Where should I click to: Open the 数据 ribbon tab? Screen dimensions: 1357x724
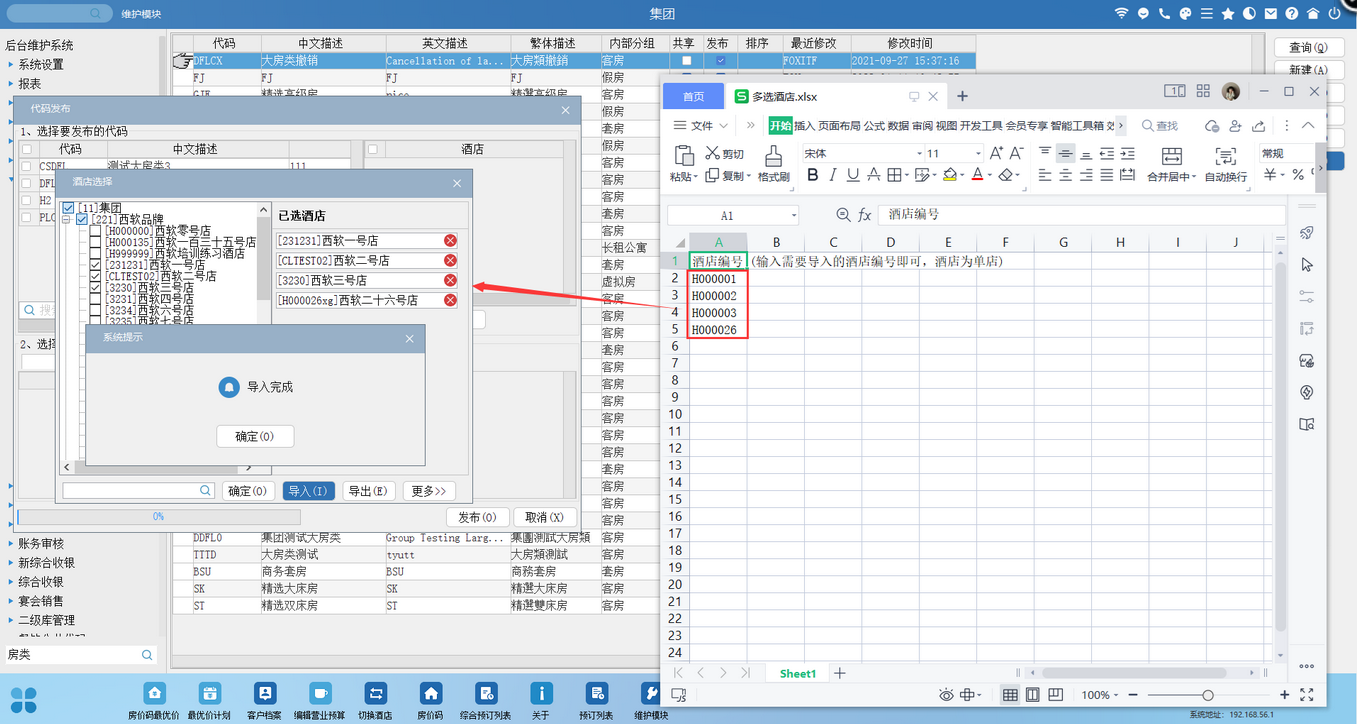(x=898, y=126)
